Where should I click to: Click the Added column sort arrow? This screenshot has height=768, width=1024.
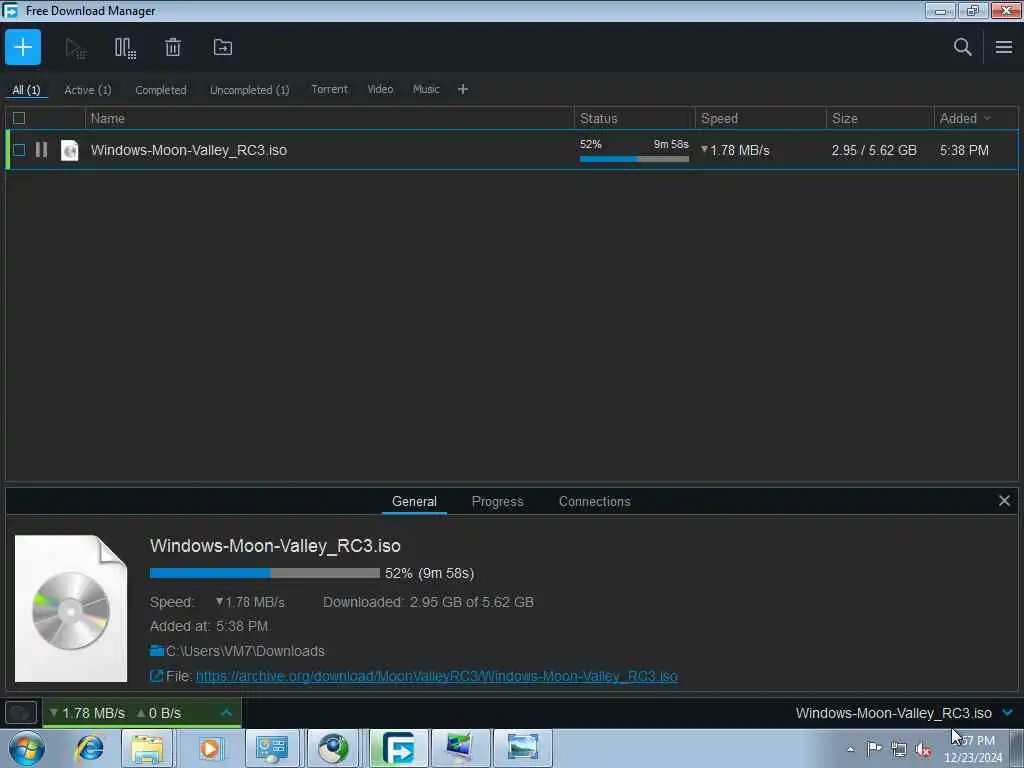pyautogui.click(x=987, y=118)
